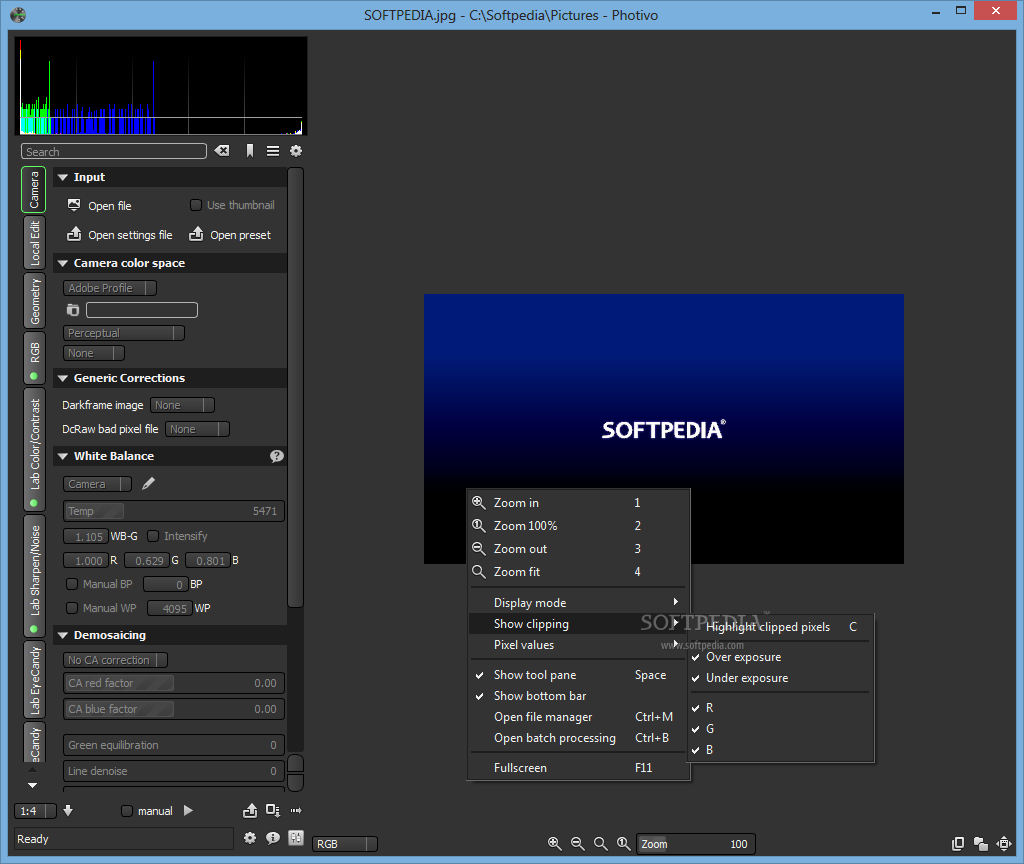Open the list menu icon beside the search field
1024x864 pixels.
click(273, 151)
